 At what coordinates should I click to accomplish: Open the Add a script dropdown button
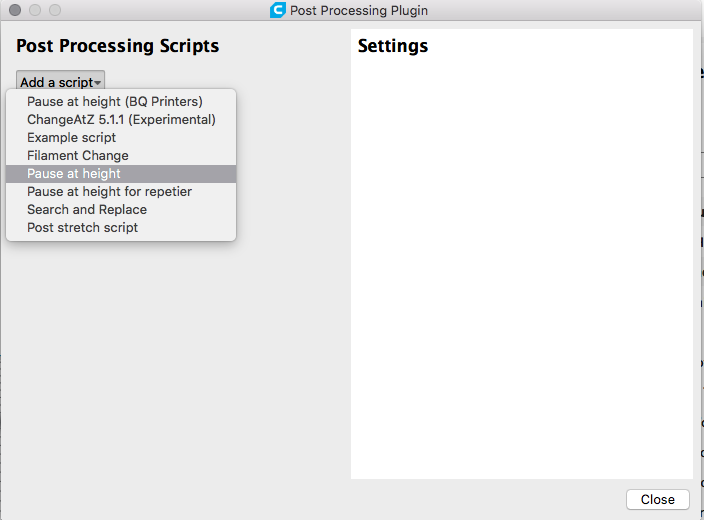point(61,82)
